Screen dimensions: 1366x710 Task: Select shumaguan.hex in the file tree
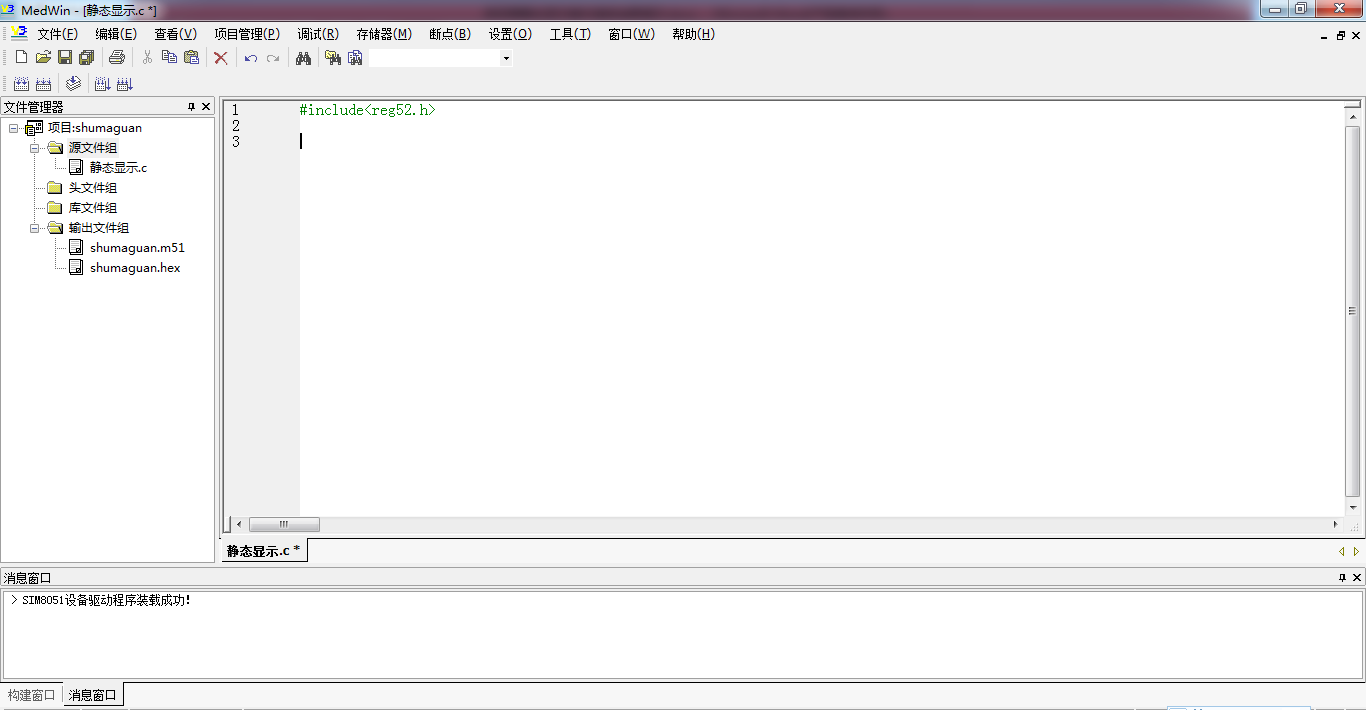point(135,268)
